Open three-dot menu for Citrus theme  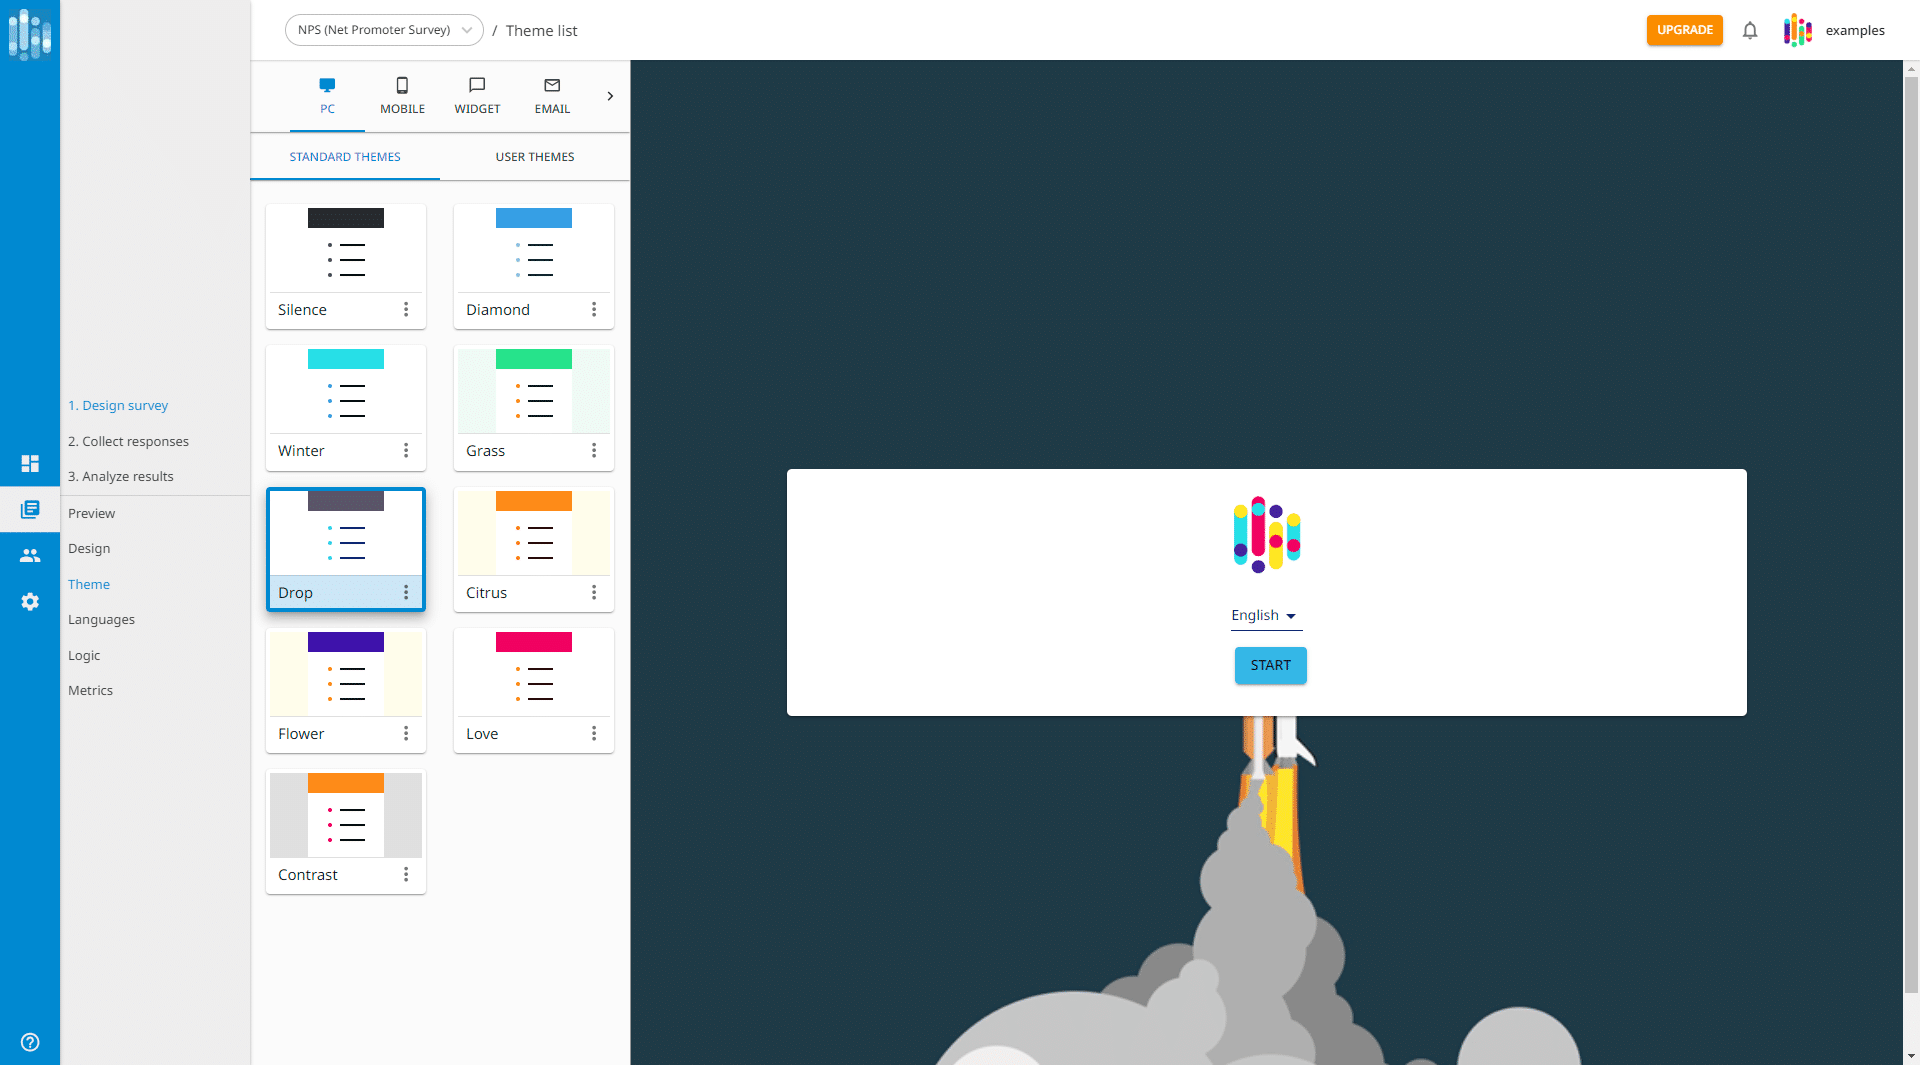(x=594, y=593)
